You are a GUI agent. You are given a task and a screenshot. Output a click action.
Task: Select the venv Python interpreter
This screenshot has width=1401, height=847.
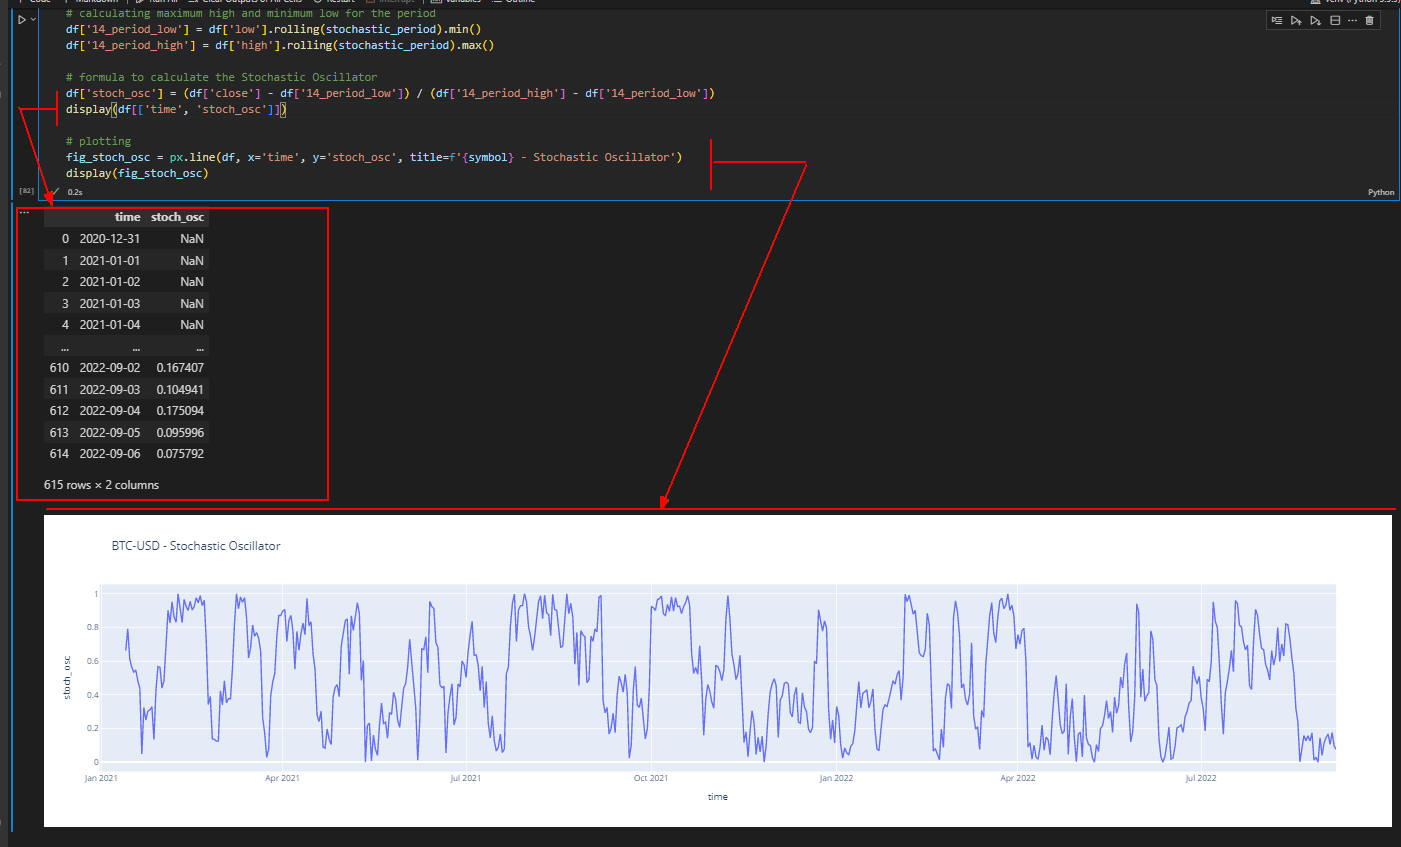(x=1355, y=3)
